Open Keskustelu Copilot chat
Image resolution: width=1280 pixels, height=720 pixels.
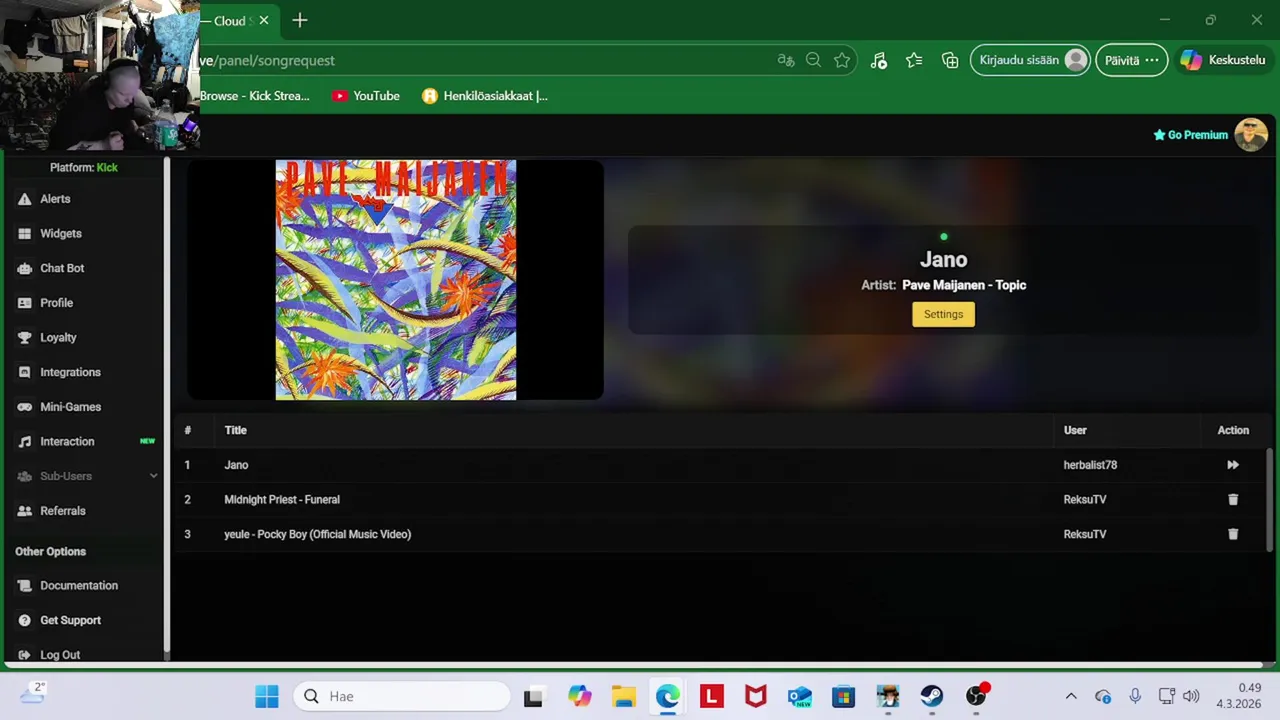point(1224,60)
